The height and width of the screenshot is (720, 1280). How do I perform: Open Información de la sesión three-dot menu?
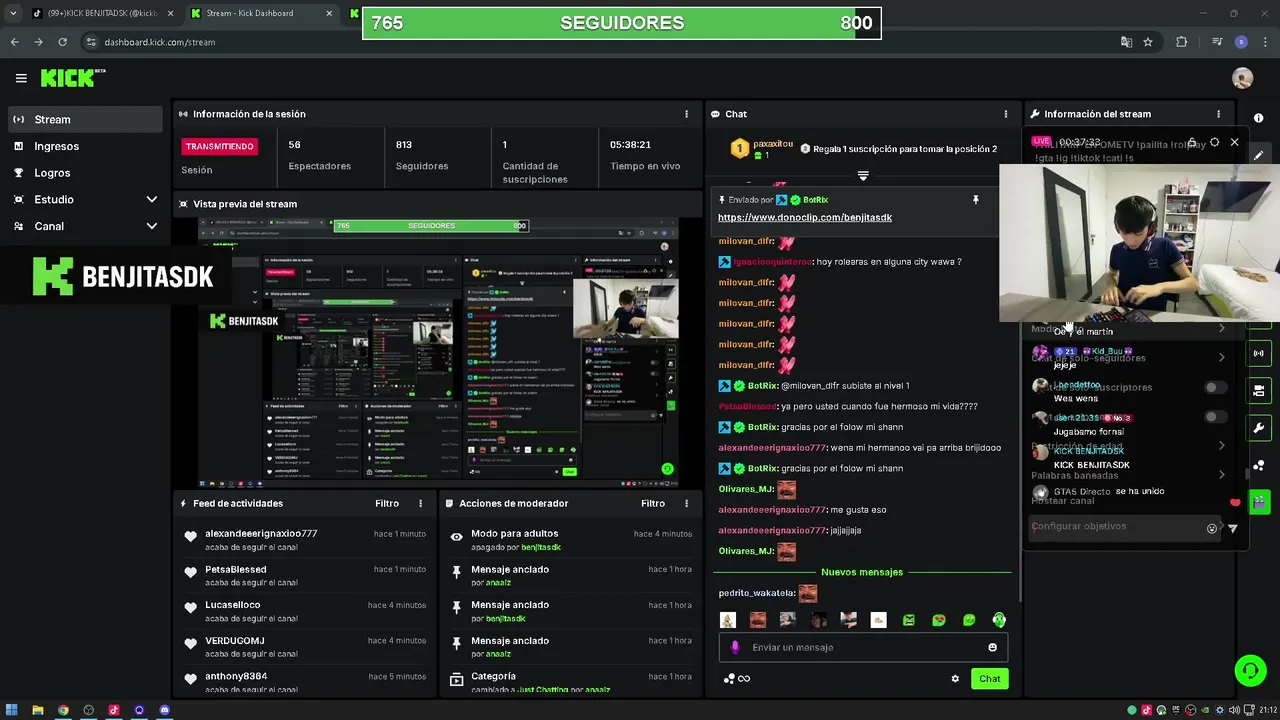pos(686,114)
